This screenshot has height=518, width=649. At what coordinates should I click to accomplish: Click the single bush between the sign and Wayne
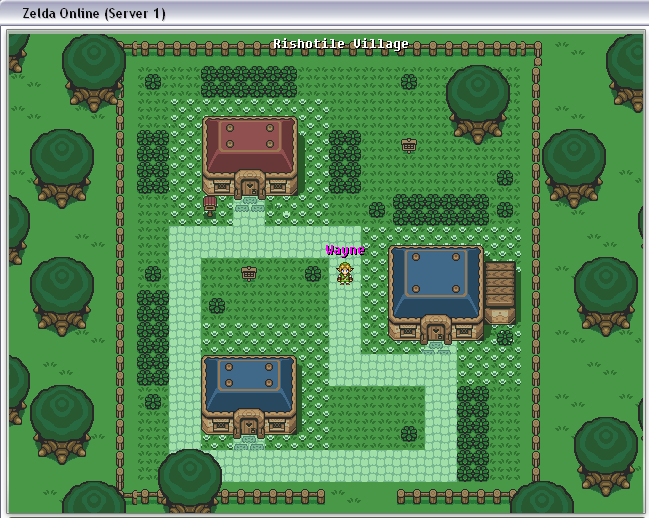313,273
